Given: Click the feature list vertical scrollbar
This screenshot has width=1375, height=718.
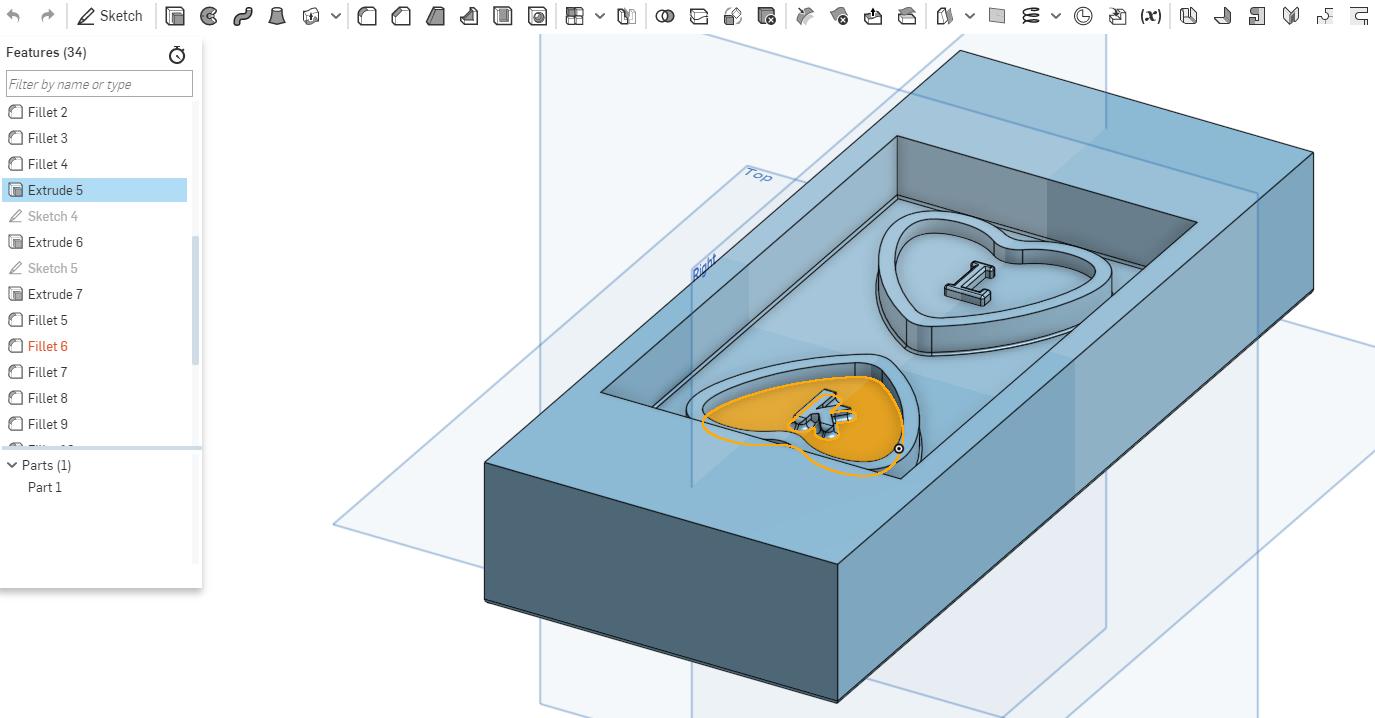Looking at the screenshot, I should (x=196, y=300).
